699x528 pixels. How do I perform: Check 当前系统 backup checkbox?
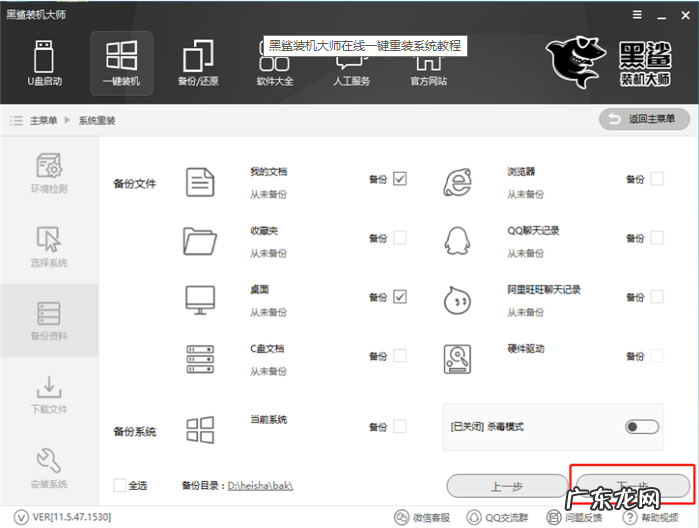(400, 426)
